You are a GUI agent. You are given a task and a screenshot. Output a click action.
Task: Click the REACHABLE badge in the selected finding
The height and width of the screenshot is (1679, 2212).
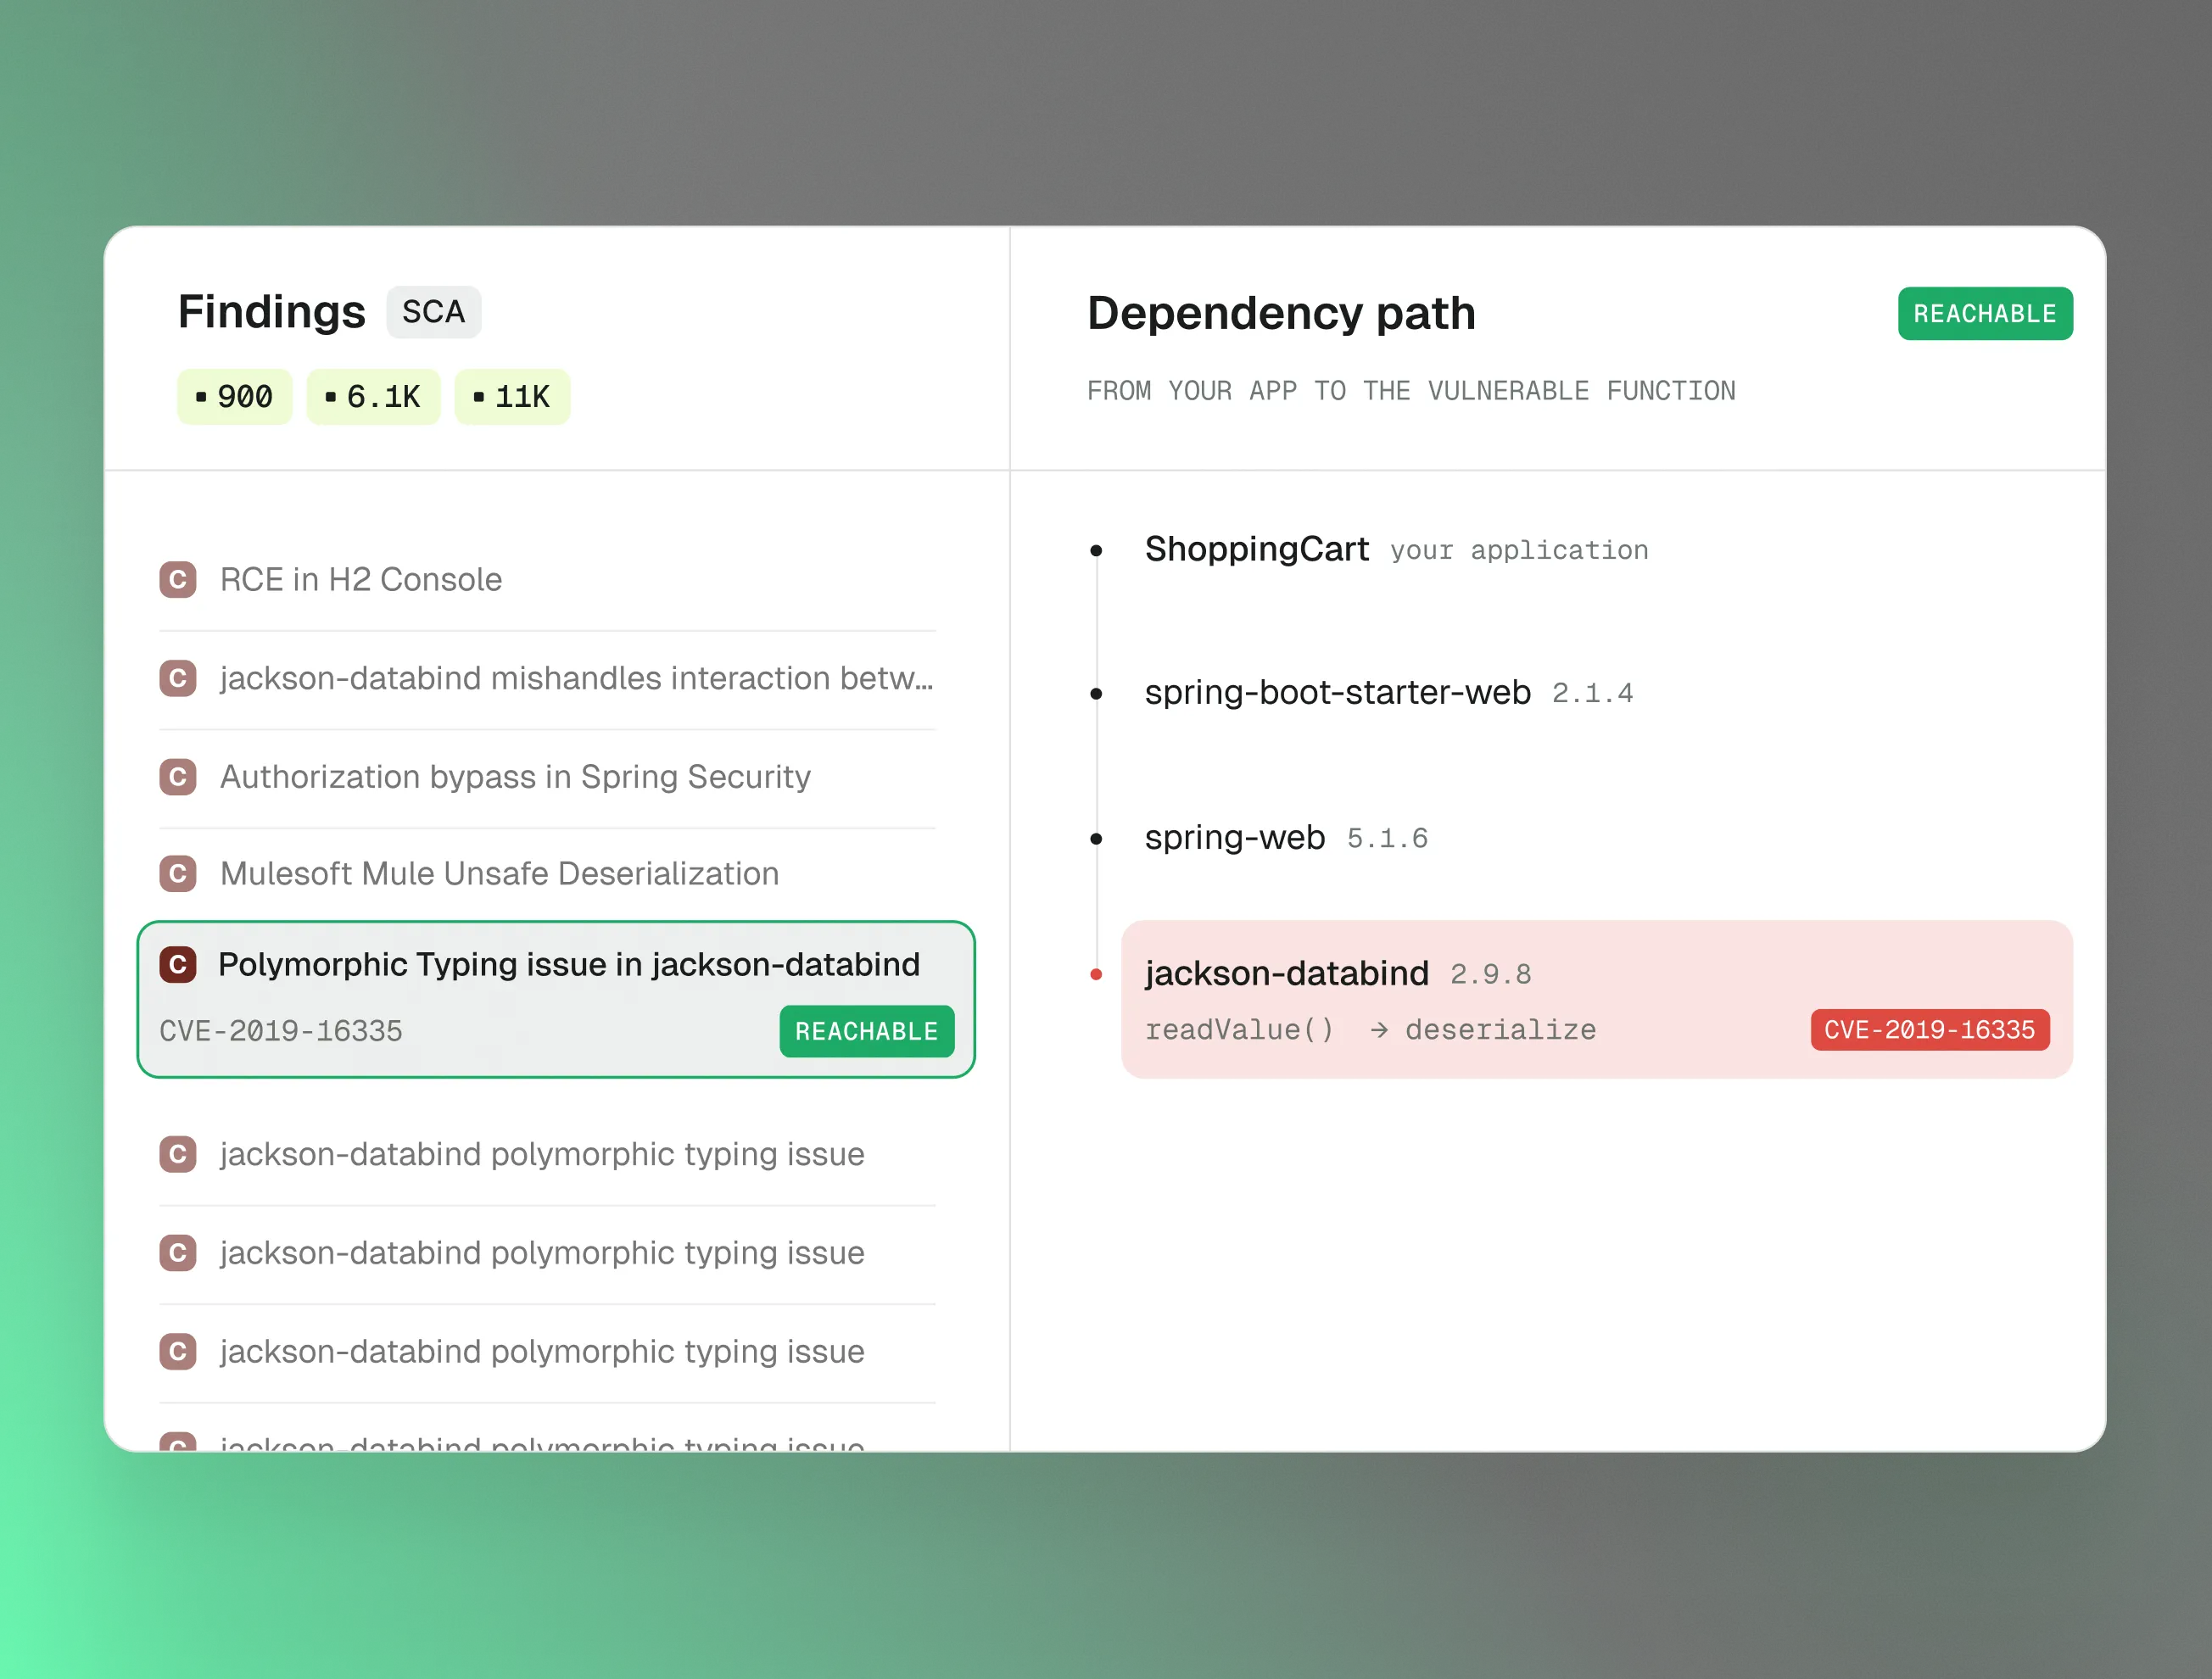tap(867, 1031)
